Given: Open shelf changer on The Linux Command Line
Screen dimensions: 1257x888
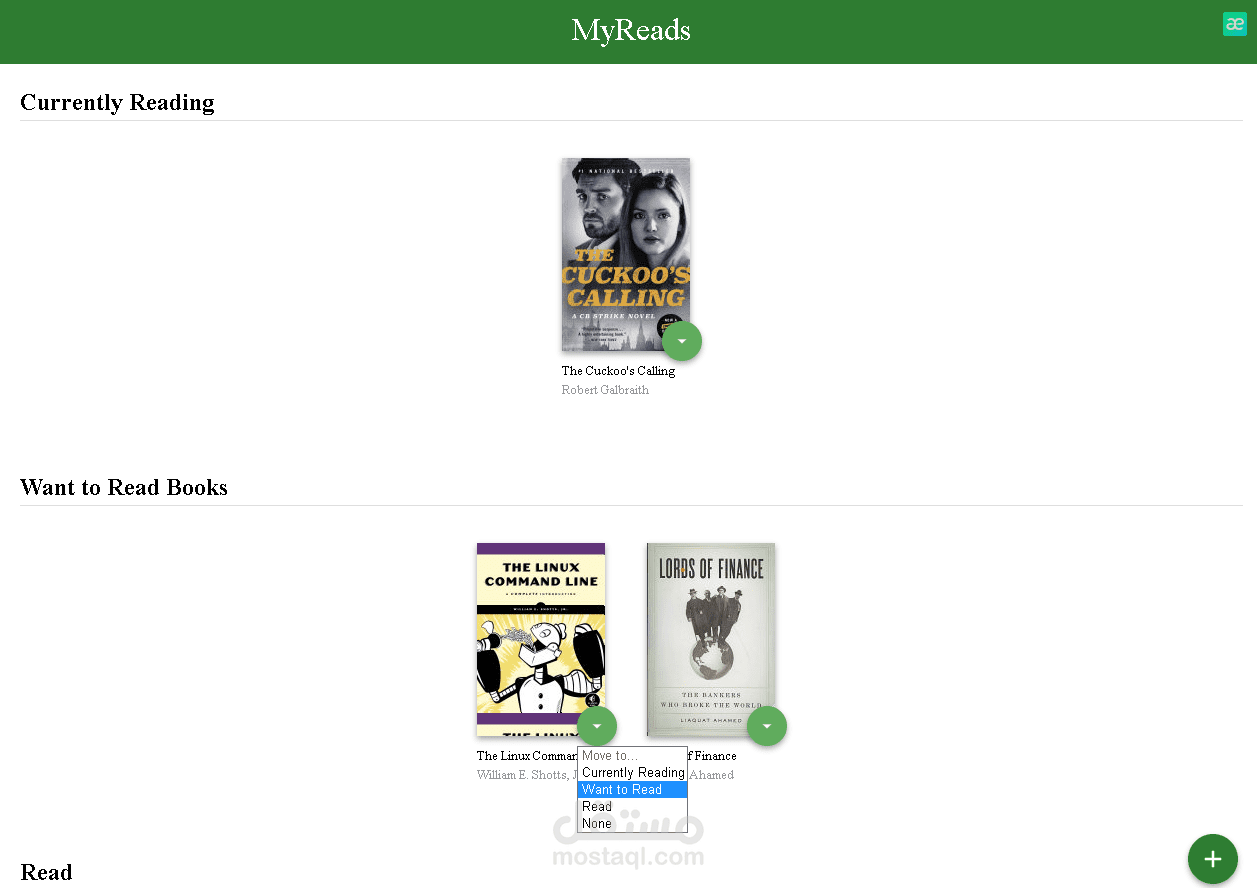Looking at the screenshot, I should coord(597,726).
